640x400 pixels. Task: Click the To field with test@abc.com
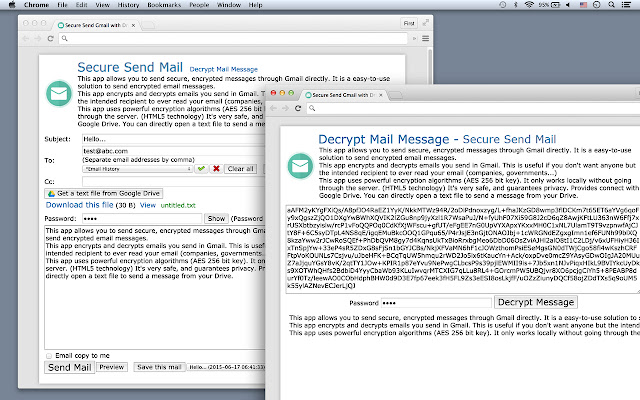[173, 151]
